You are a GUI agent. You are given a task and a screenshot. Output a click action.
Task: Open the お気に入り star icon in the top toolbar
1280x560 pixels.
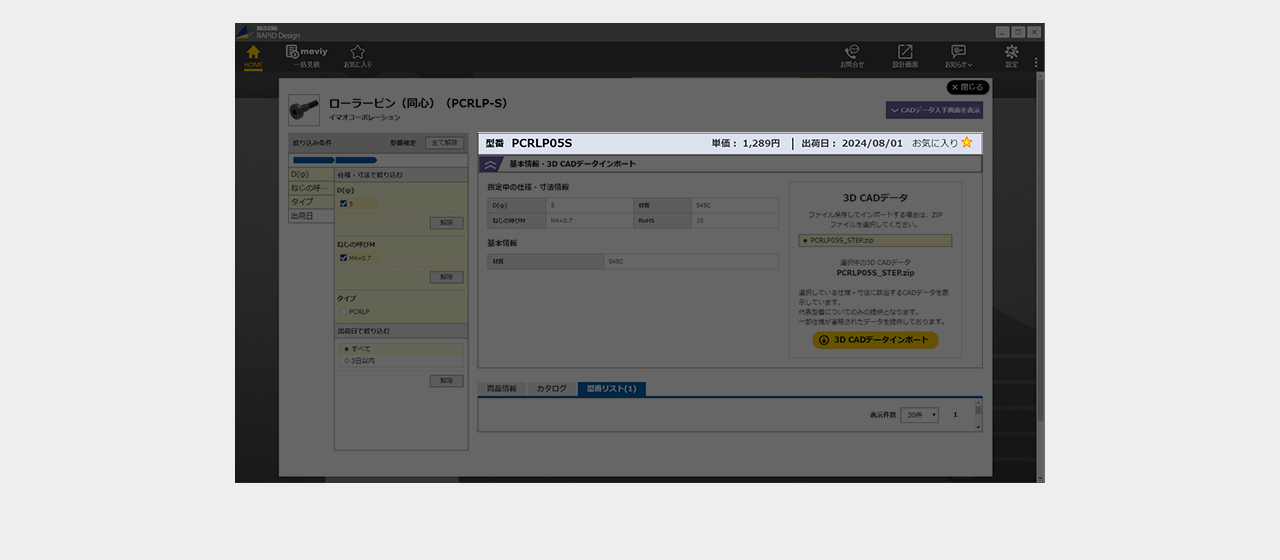[357, 56]
